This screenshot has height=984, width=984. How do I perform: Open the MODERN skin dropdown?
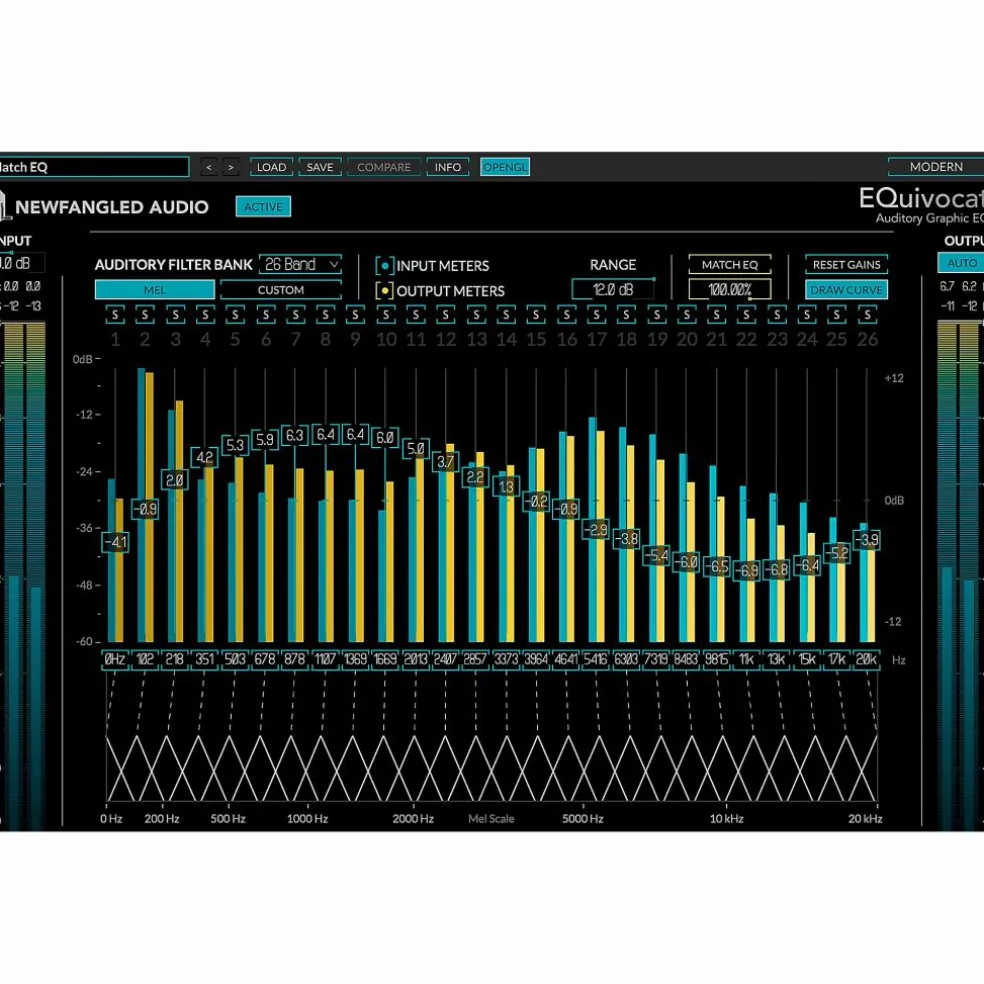tap(936, 167)
